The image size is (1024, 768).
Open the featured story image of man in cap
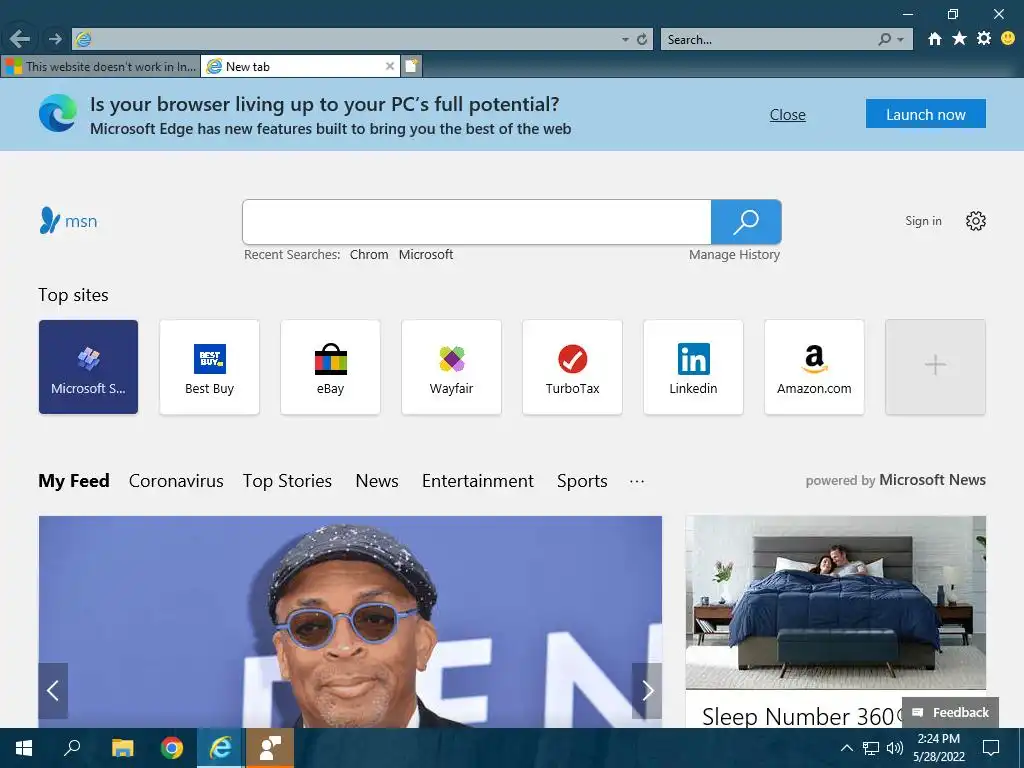click(x=350, y=621)
